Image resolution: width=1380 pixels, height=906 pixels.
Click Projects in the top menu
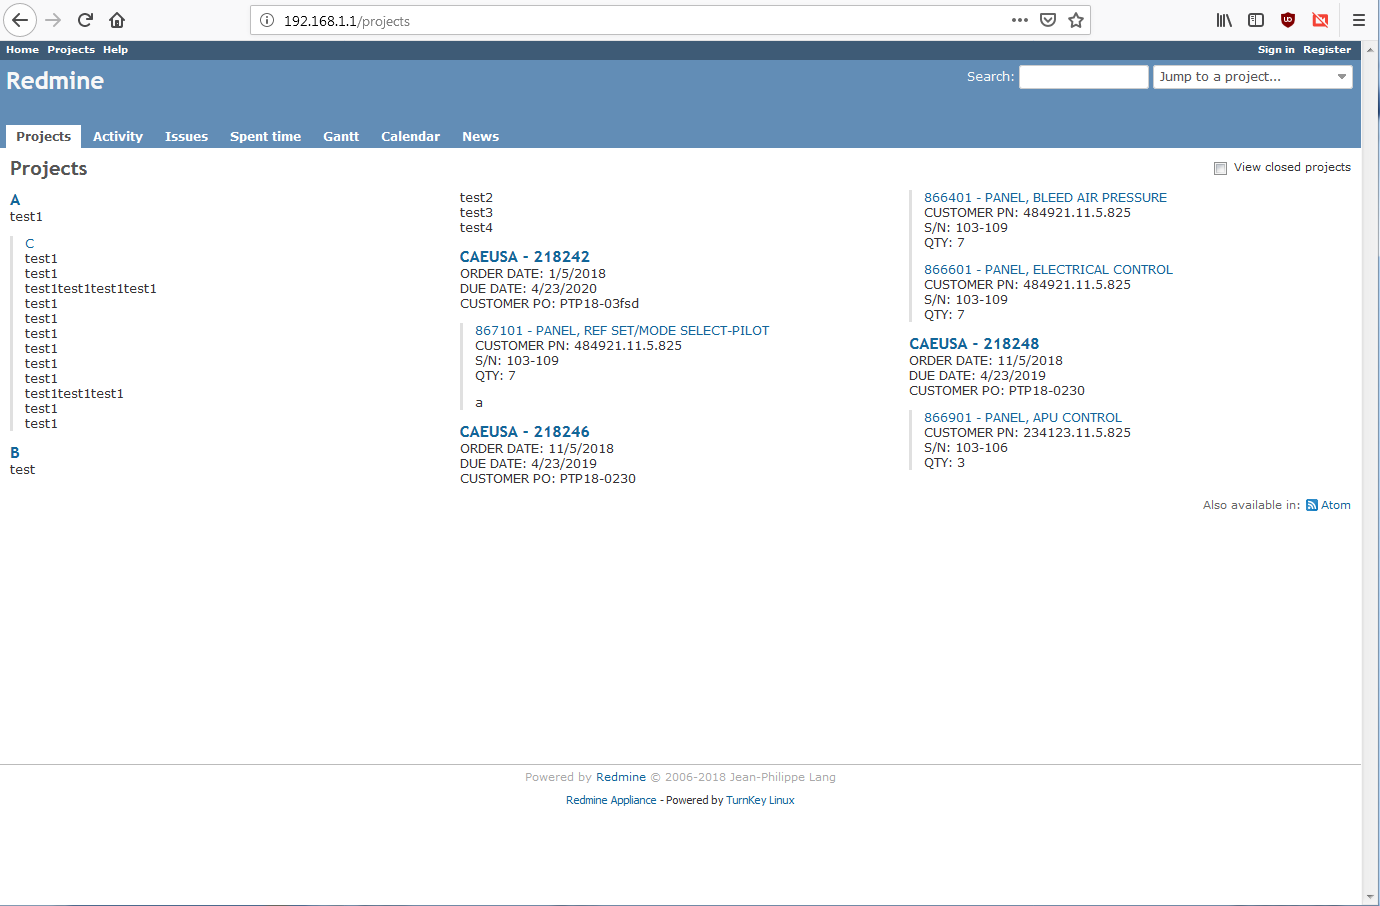tap(71, 49)
